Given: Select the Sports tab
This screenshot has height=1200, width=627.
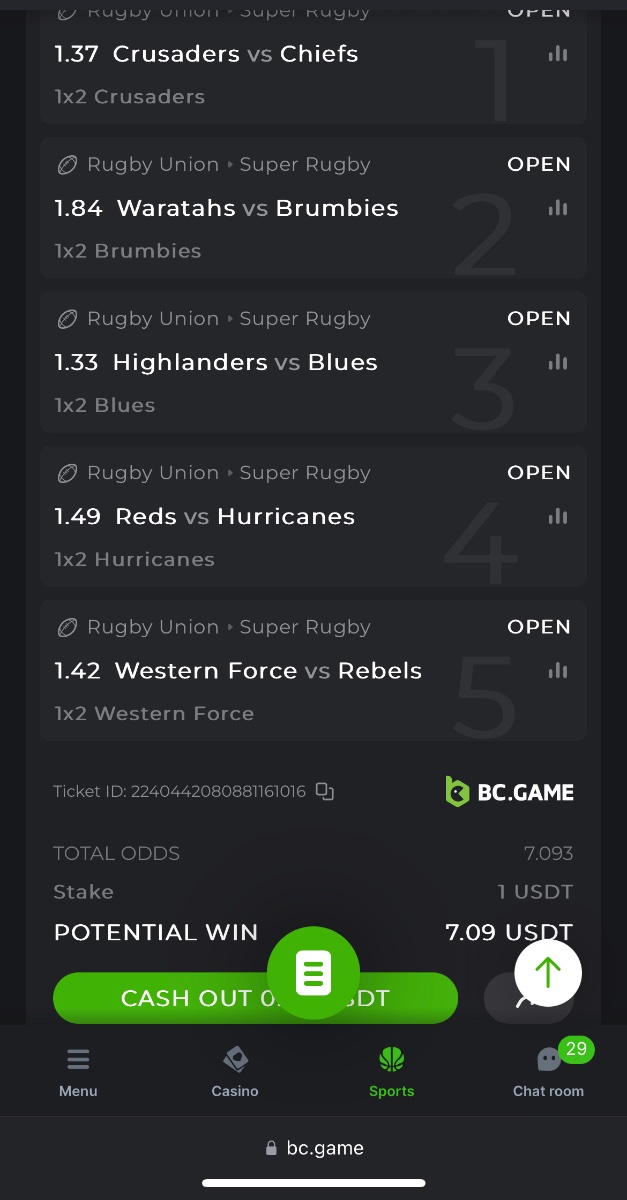Looking at the screenshot, I should [x=391, y=1072].
